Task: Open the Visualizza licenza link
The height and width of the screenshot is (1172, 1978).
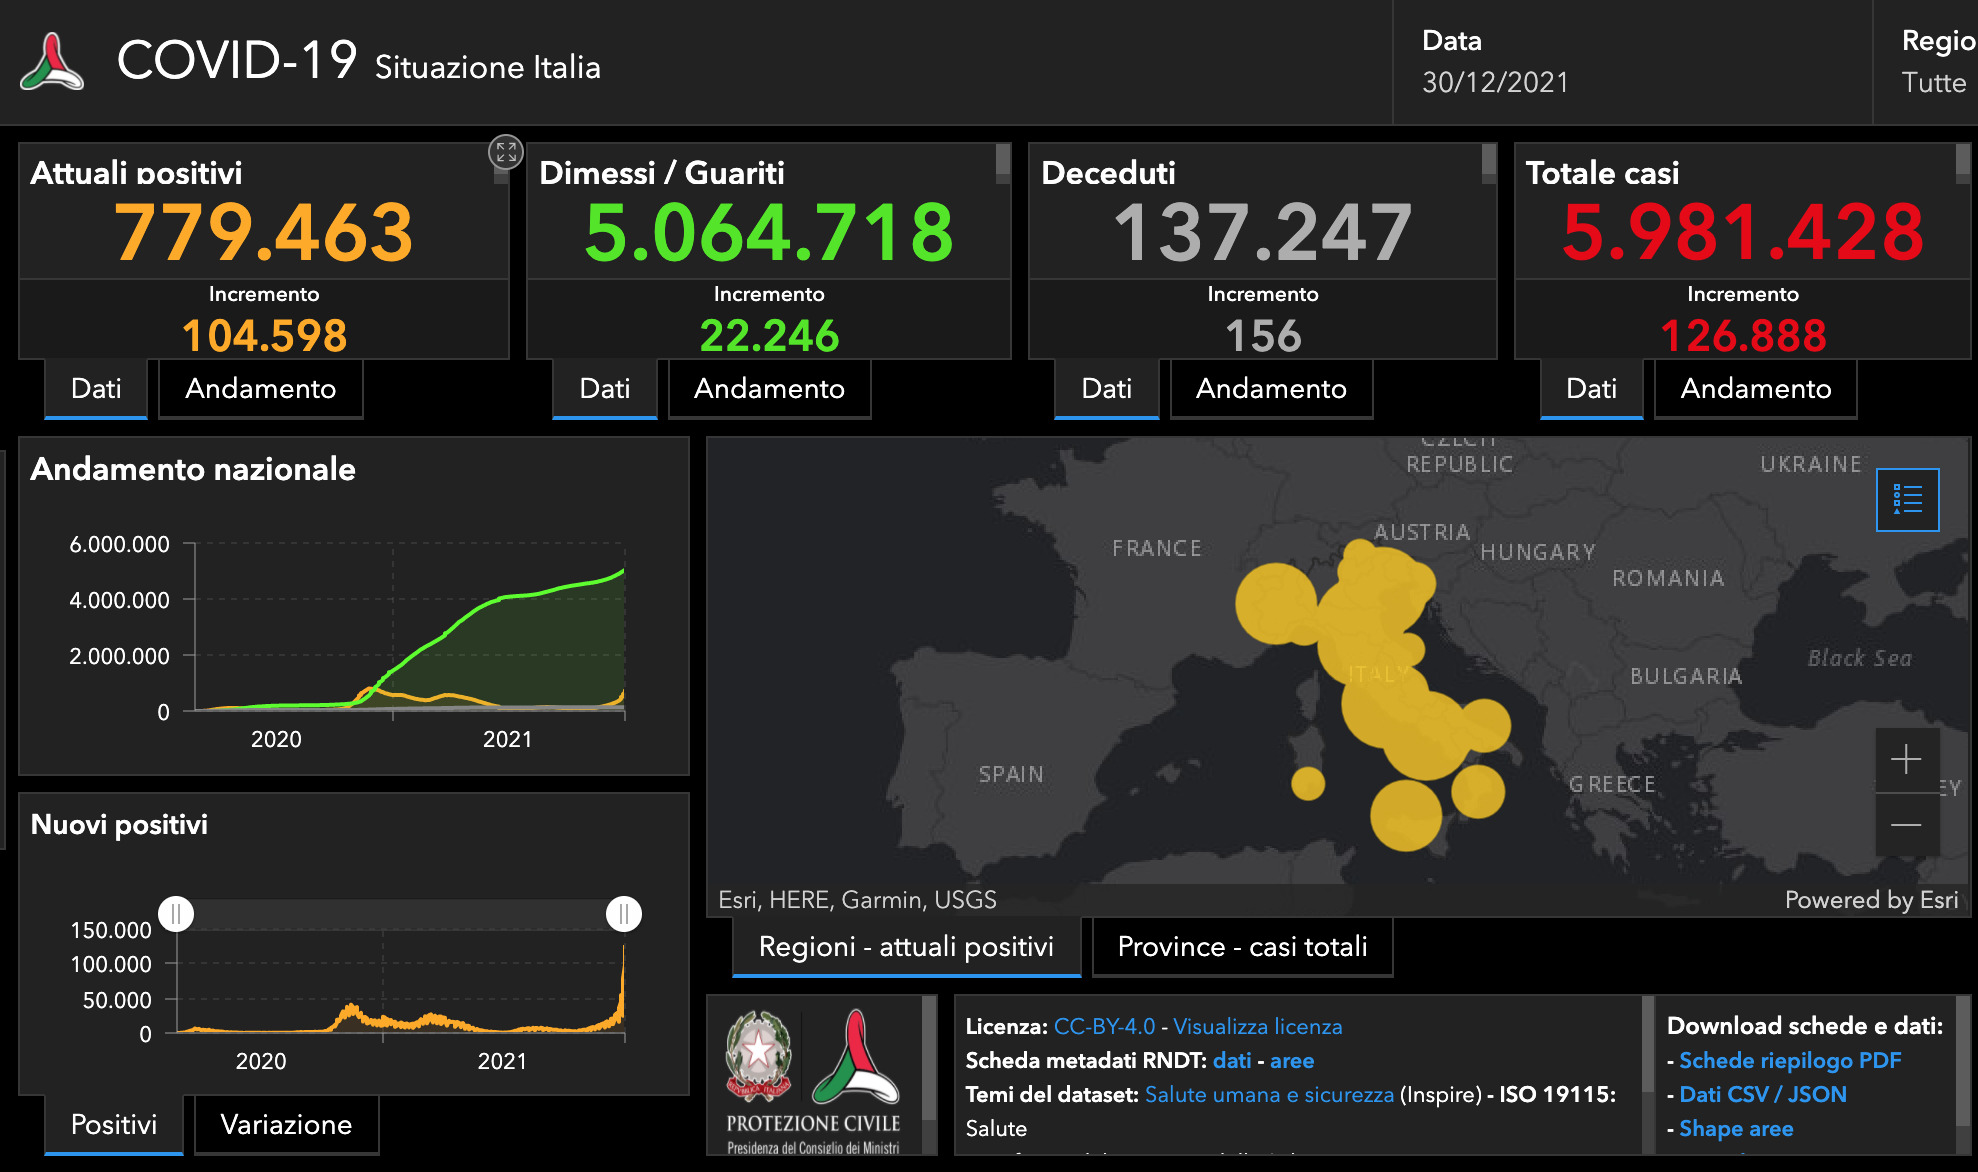Action: click(x=1257, y=1026)
